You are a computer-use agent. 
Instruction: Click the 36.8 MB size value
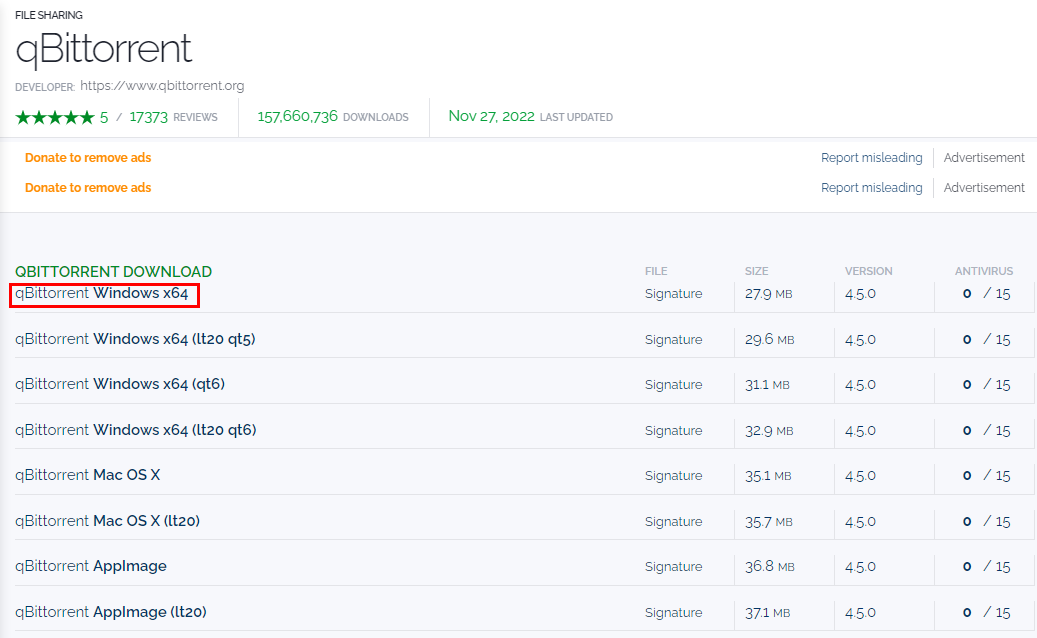[769, 567]
